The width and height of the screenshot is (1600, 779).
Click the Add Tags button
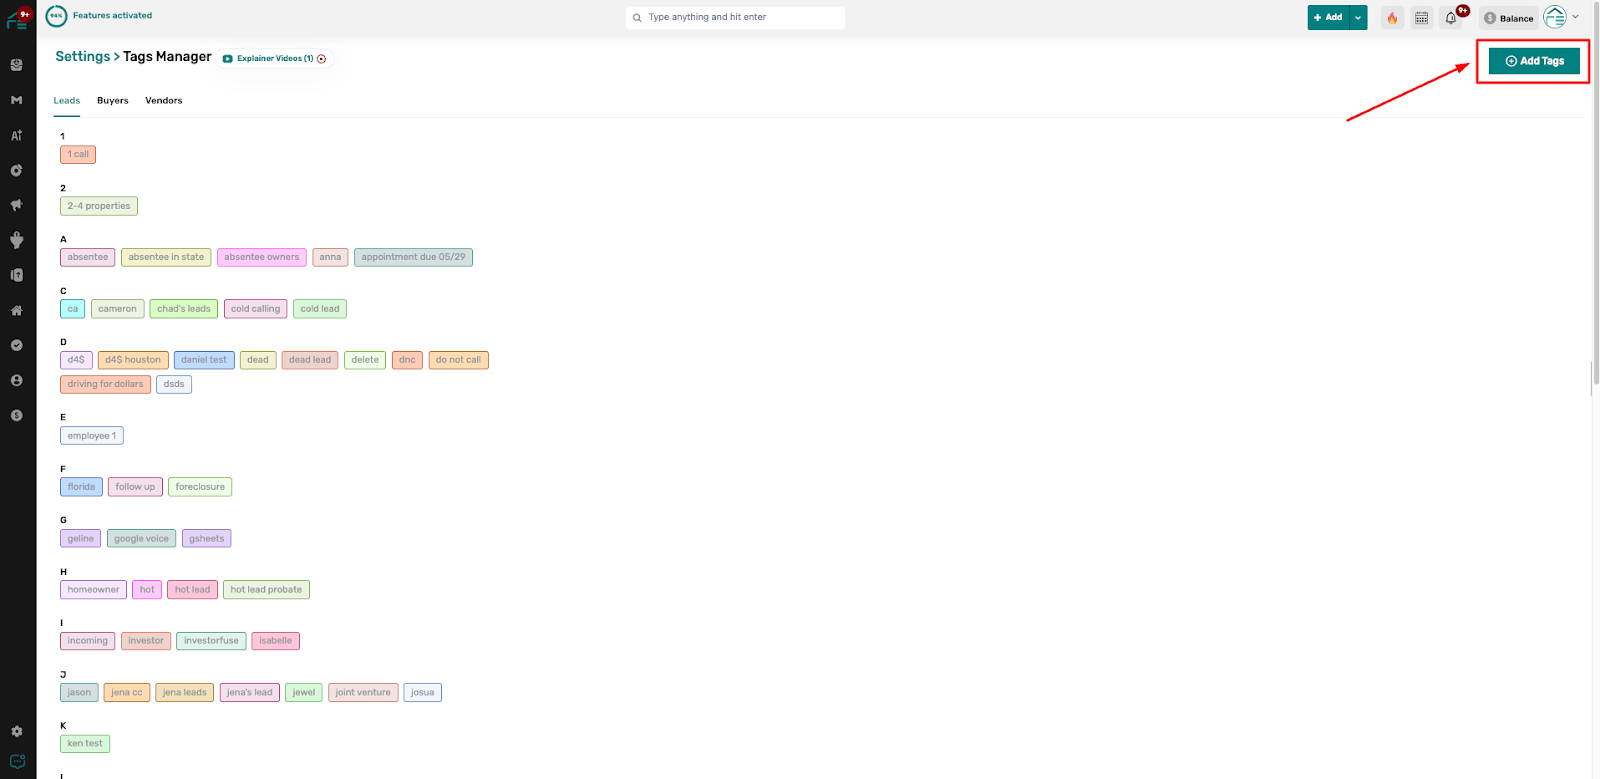1534,61
